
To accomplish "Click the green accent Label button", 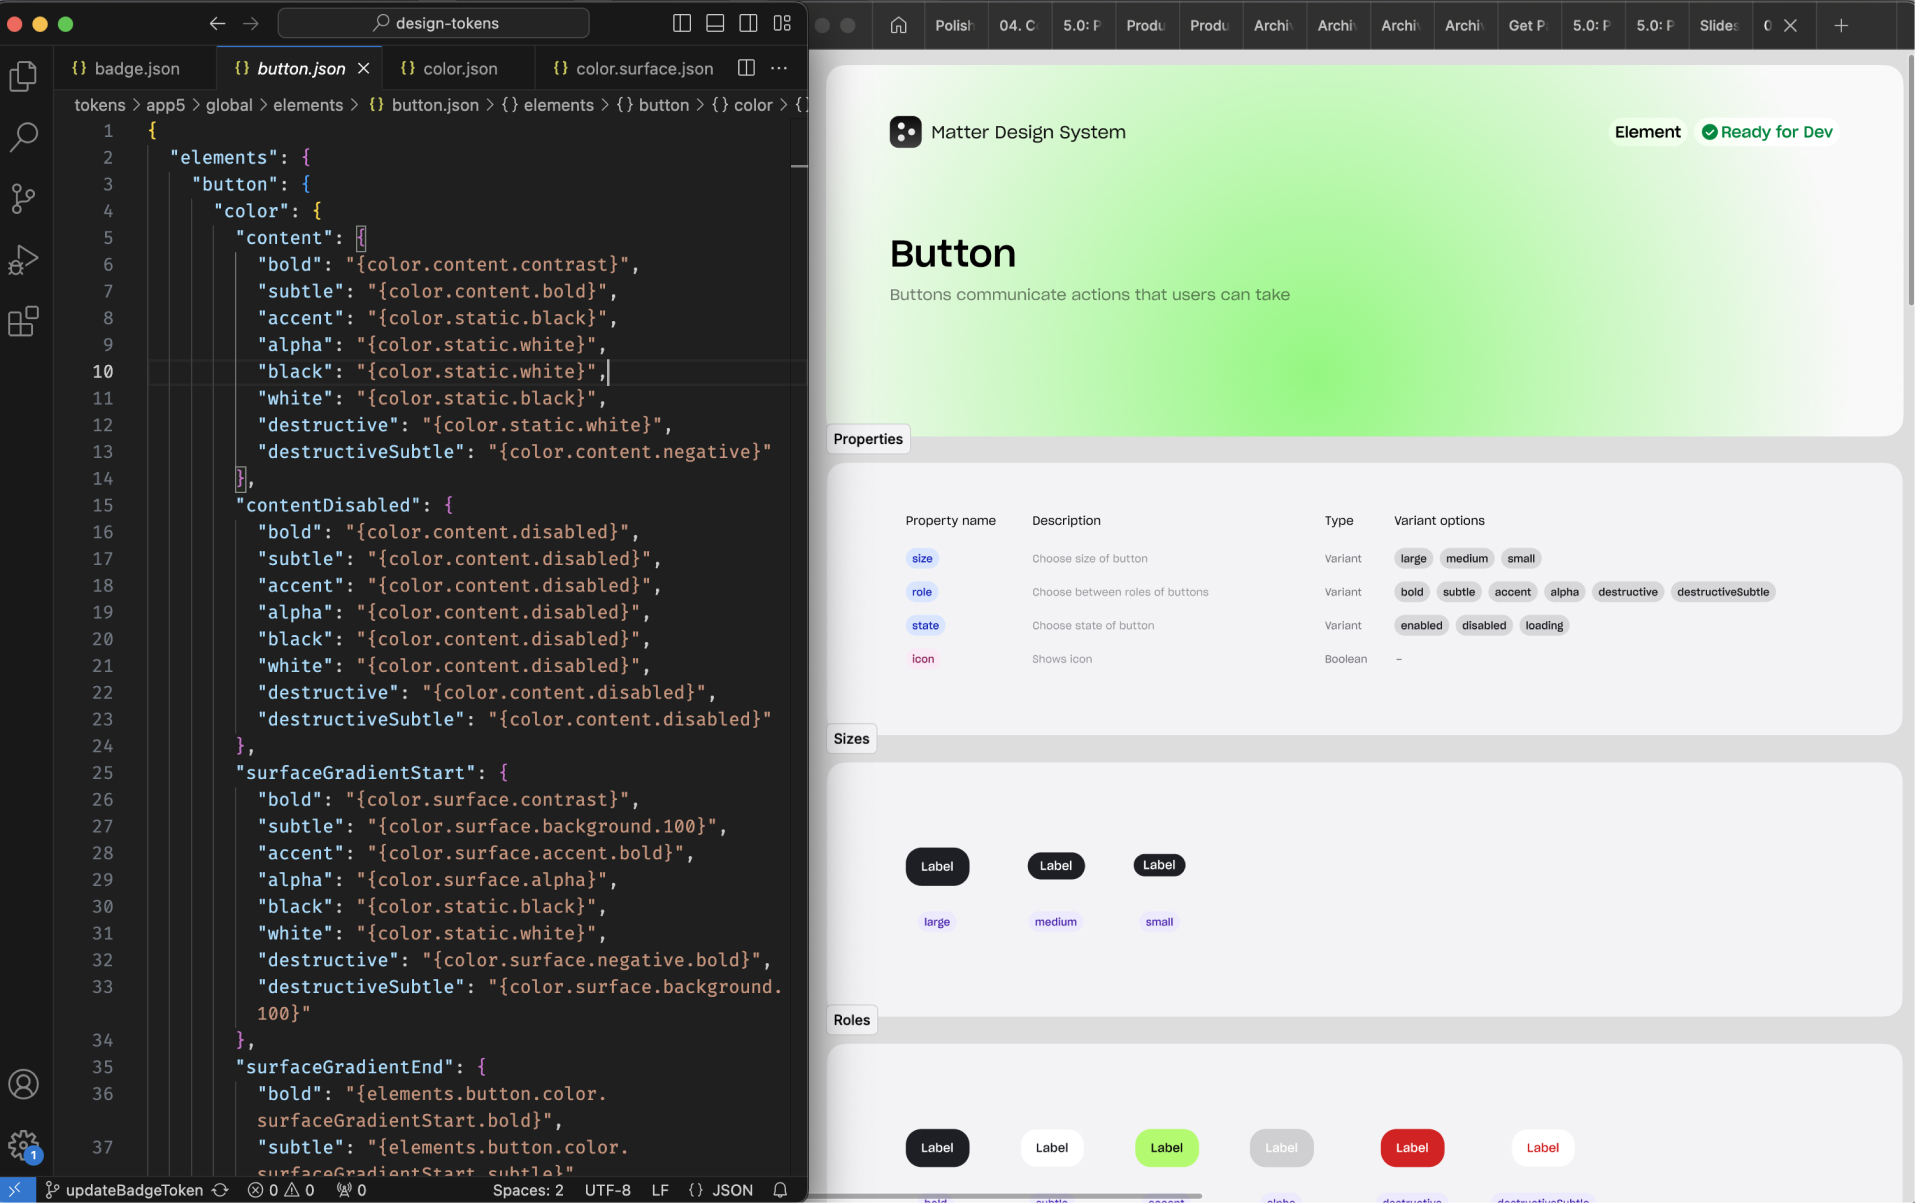I will pos(1166,1148).
